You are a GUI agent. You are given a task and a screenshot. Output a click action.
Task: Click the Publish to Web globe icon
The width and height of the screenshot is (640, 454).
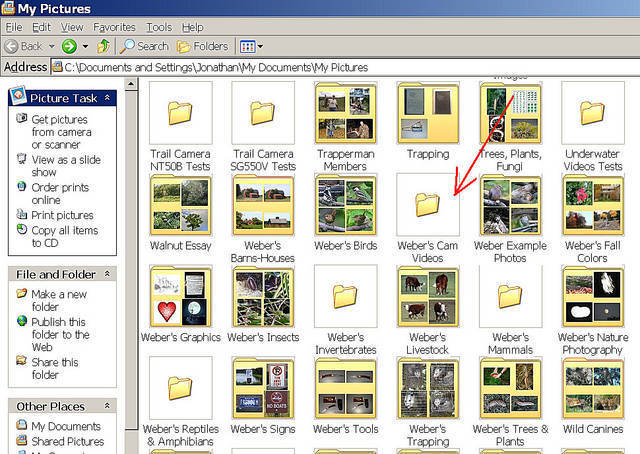click(22, 321)
